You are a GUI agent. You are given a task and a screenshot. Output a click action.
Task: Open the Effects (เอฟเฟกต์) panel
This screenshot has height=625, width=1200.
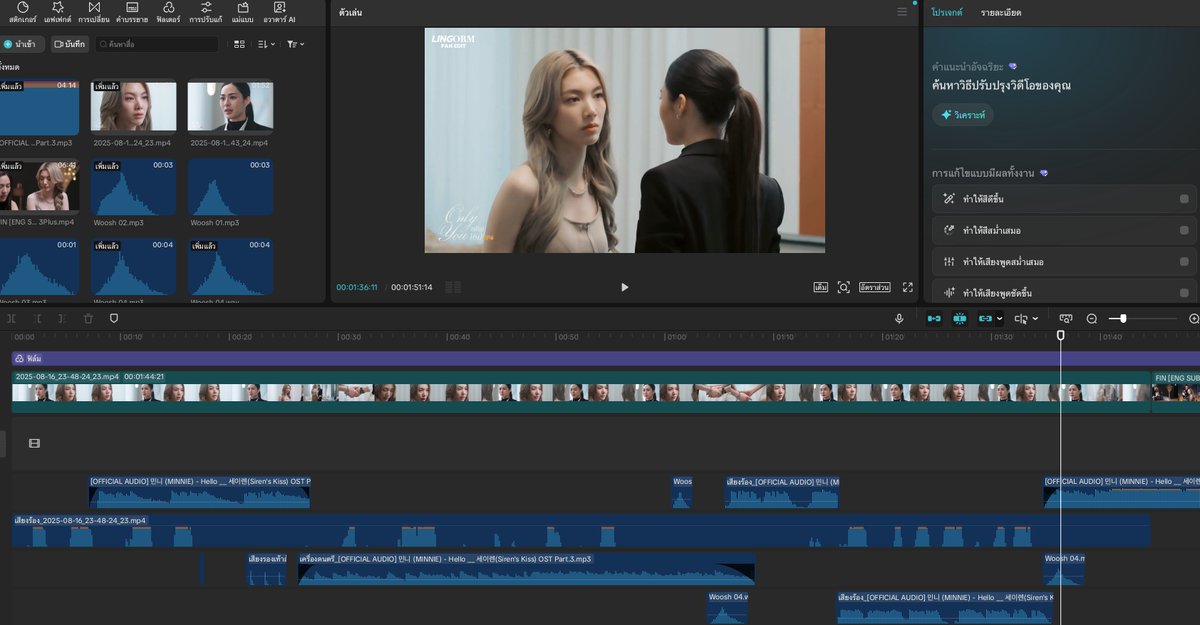point(58,12)
